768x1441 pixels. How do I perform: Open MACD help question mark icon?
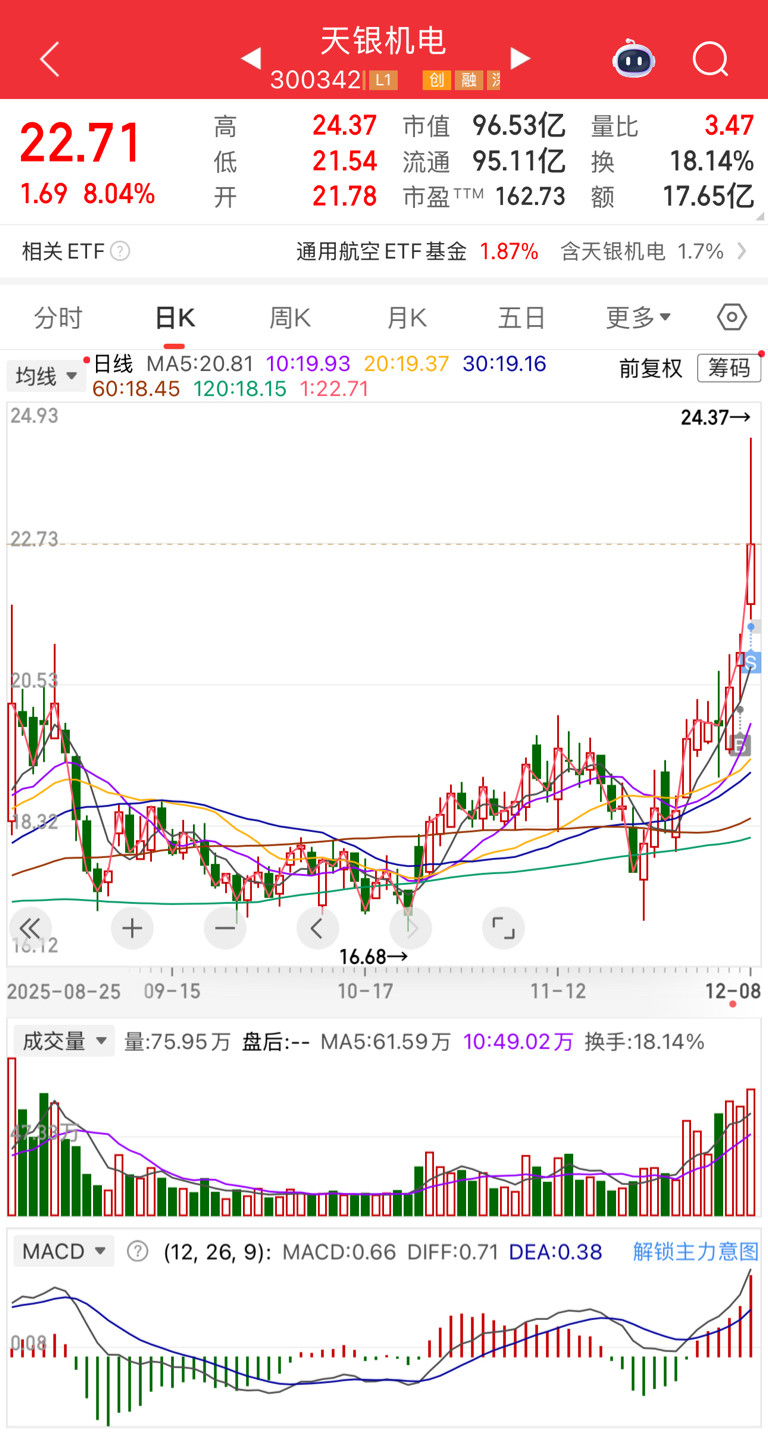tap(138, 1251)
